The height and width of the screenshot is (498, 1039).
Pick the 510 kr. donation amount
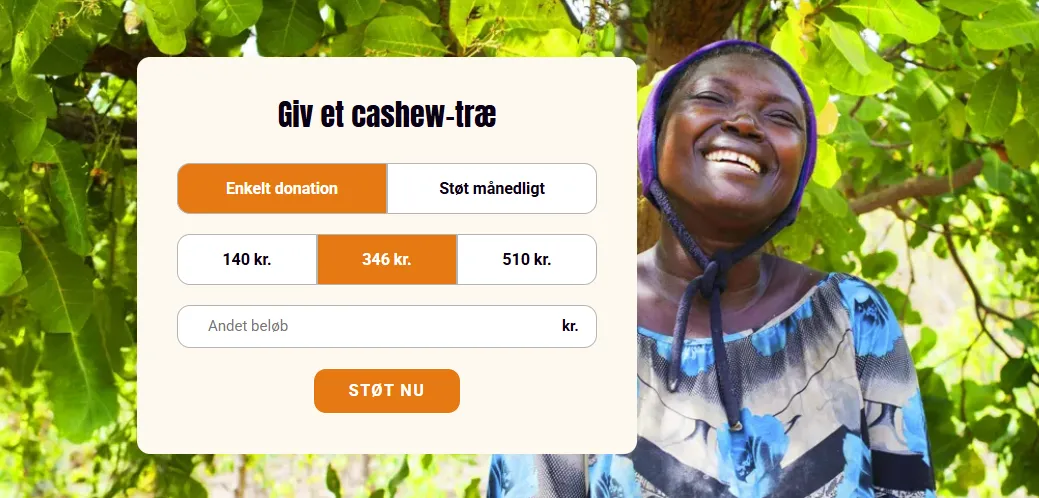(527, 260)
